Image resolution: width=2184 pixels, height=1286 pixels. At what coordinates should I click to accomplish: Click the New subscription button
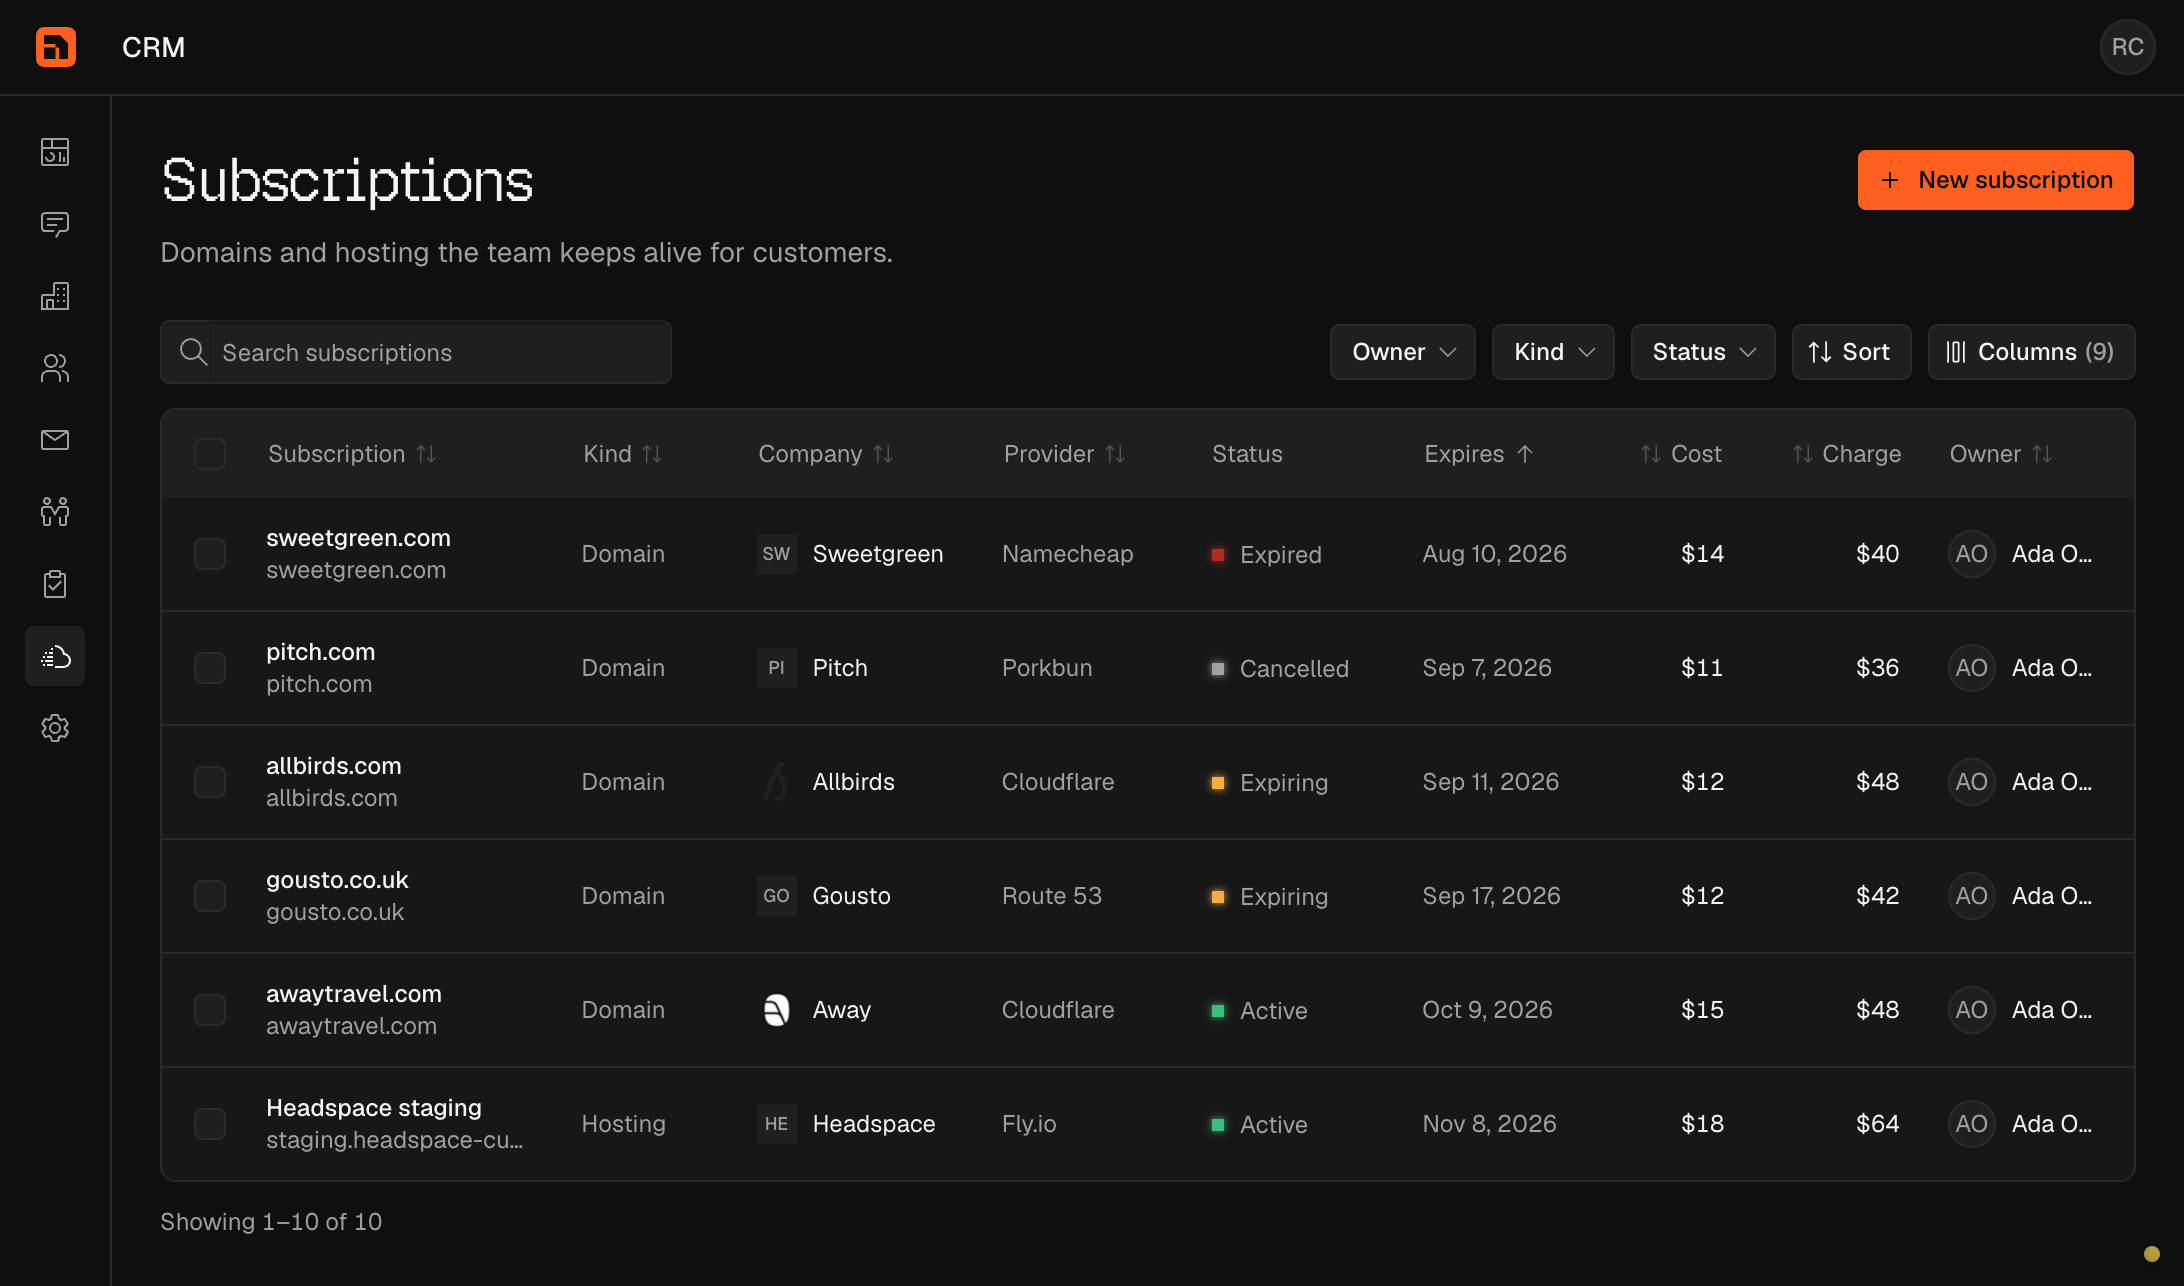pos(1995,180)
